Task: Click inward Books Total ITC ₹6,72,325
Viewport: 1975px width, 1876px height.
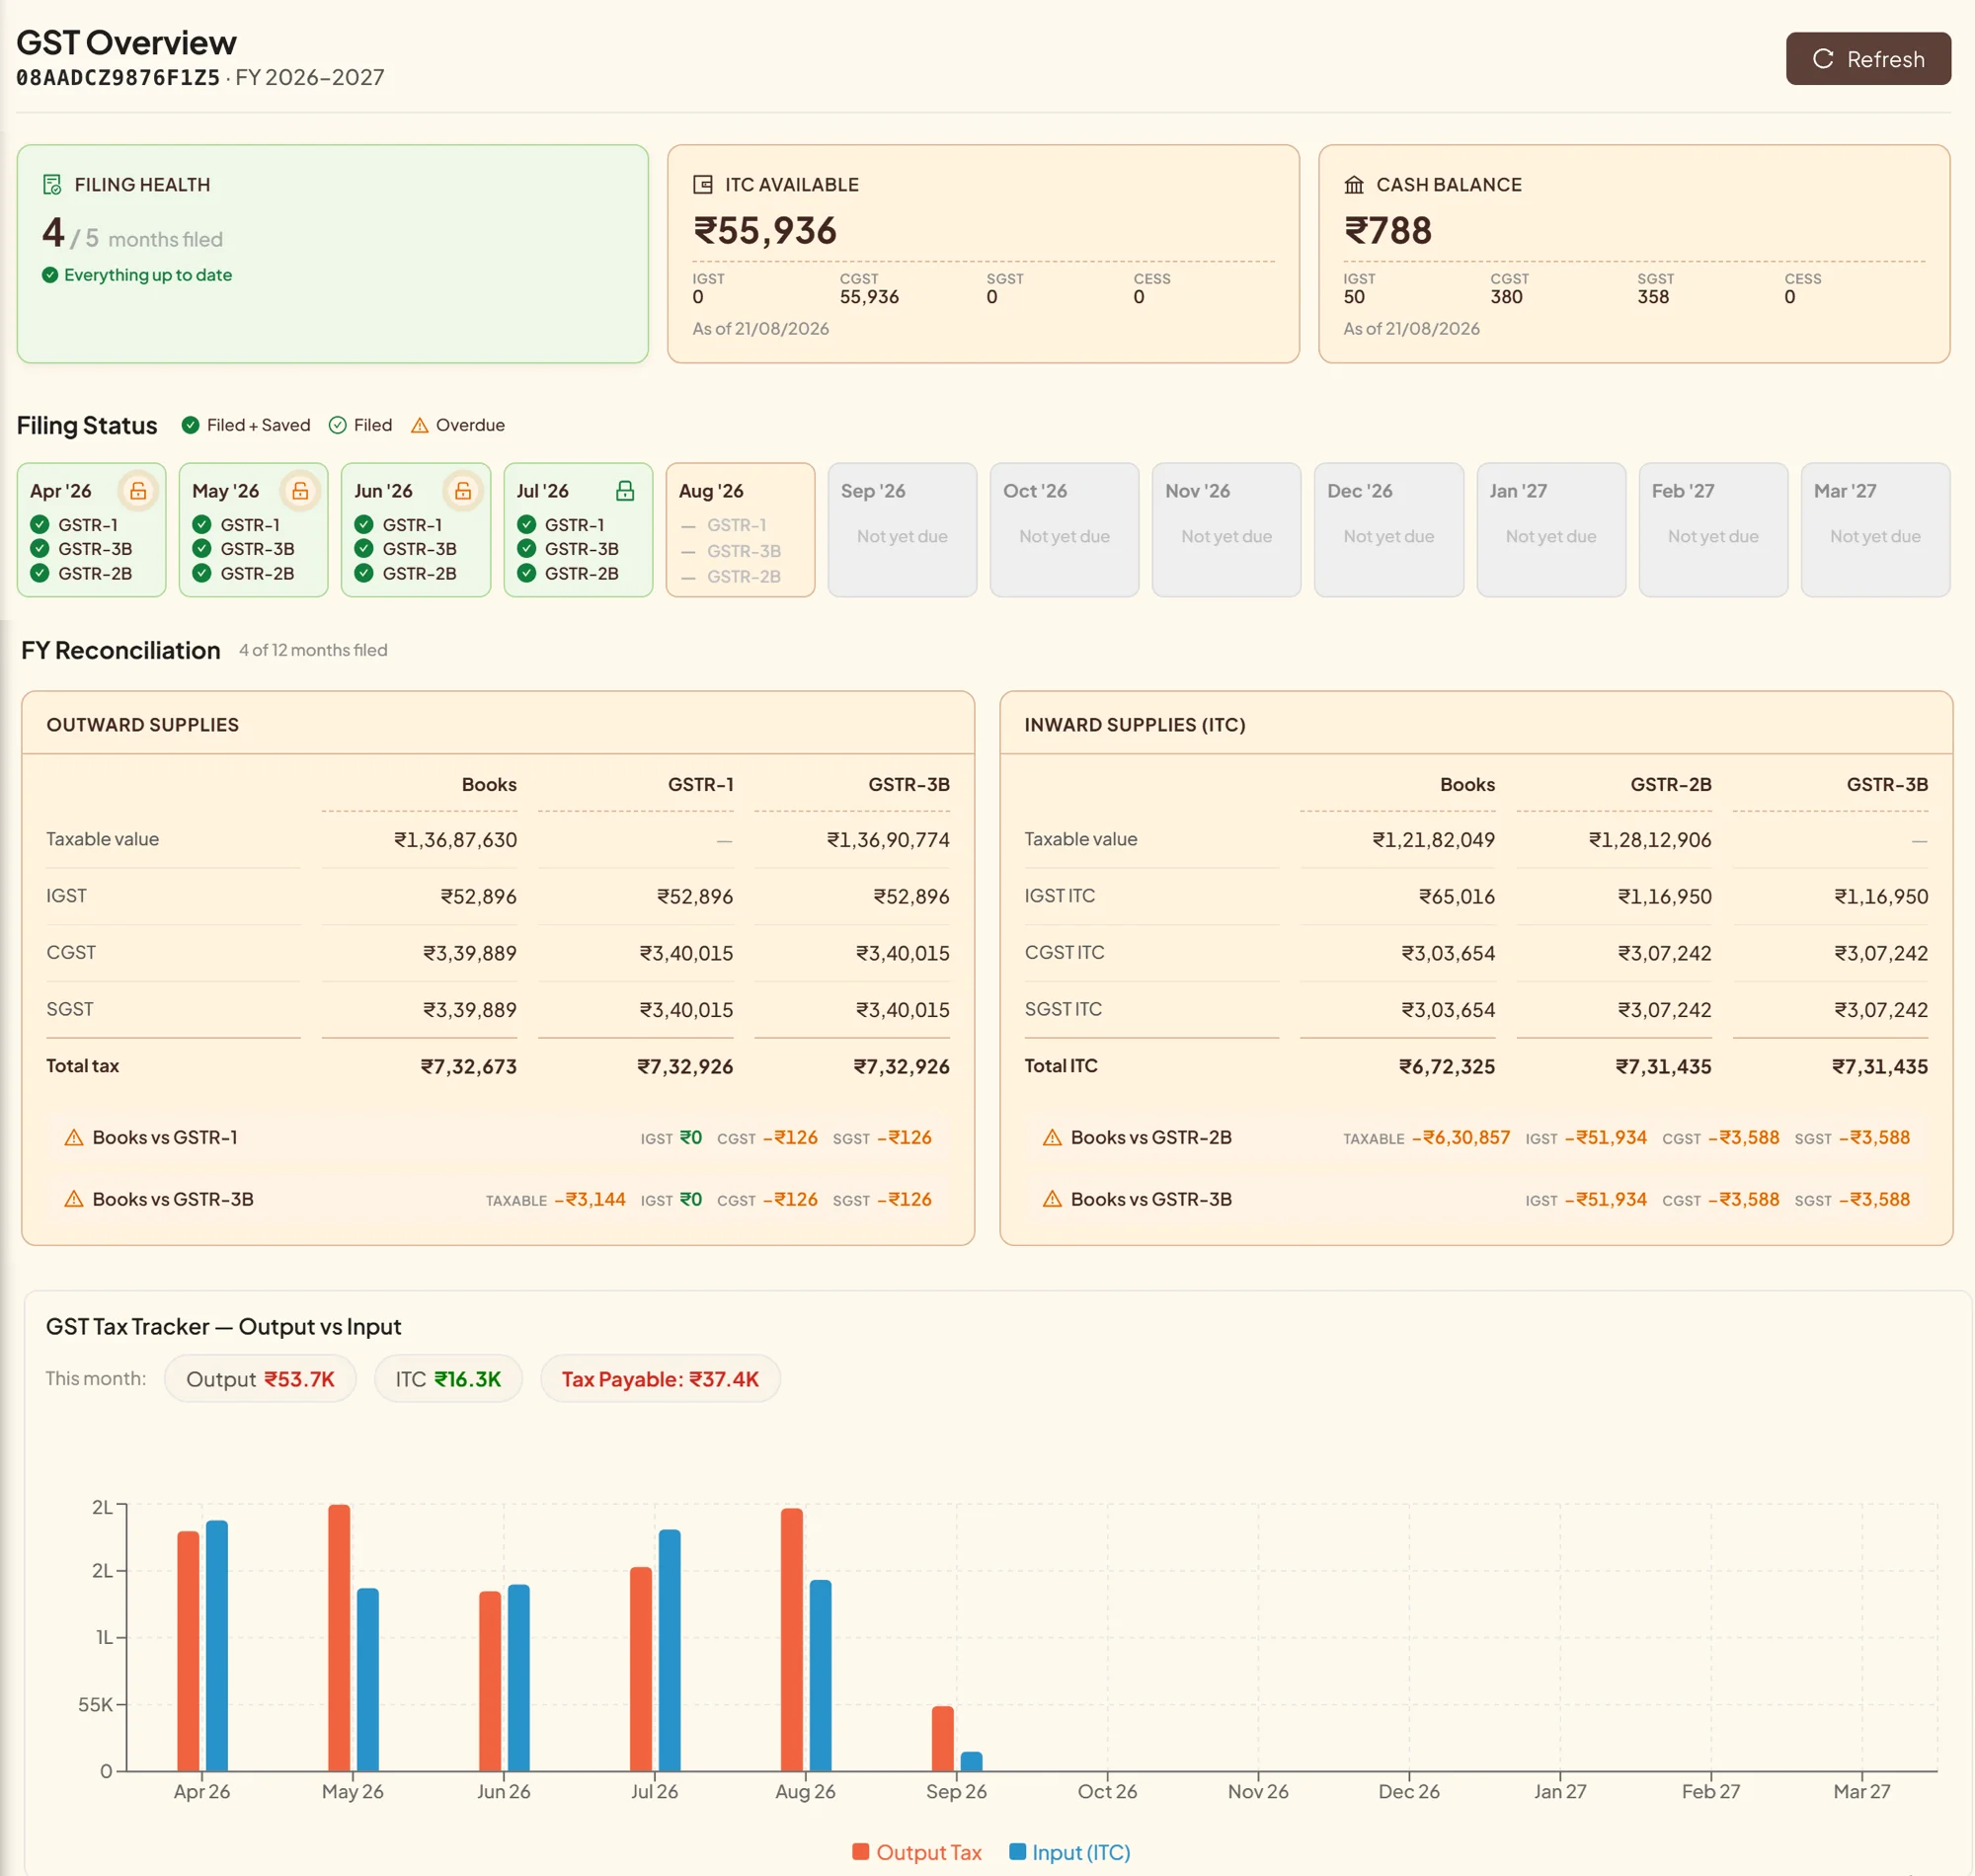Action: [x=1447, y=1067]
